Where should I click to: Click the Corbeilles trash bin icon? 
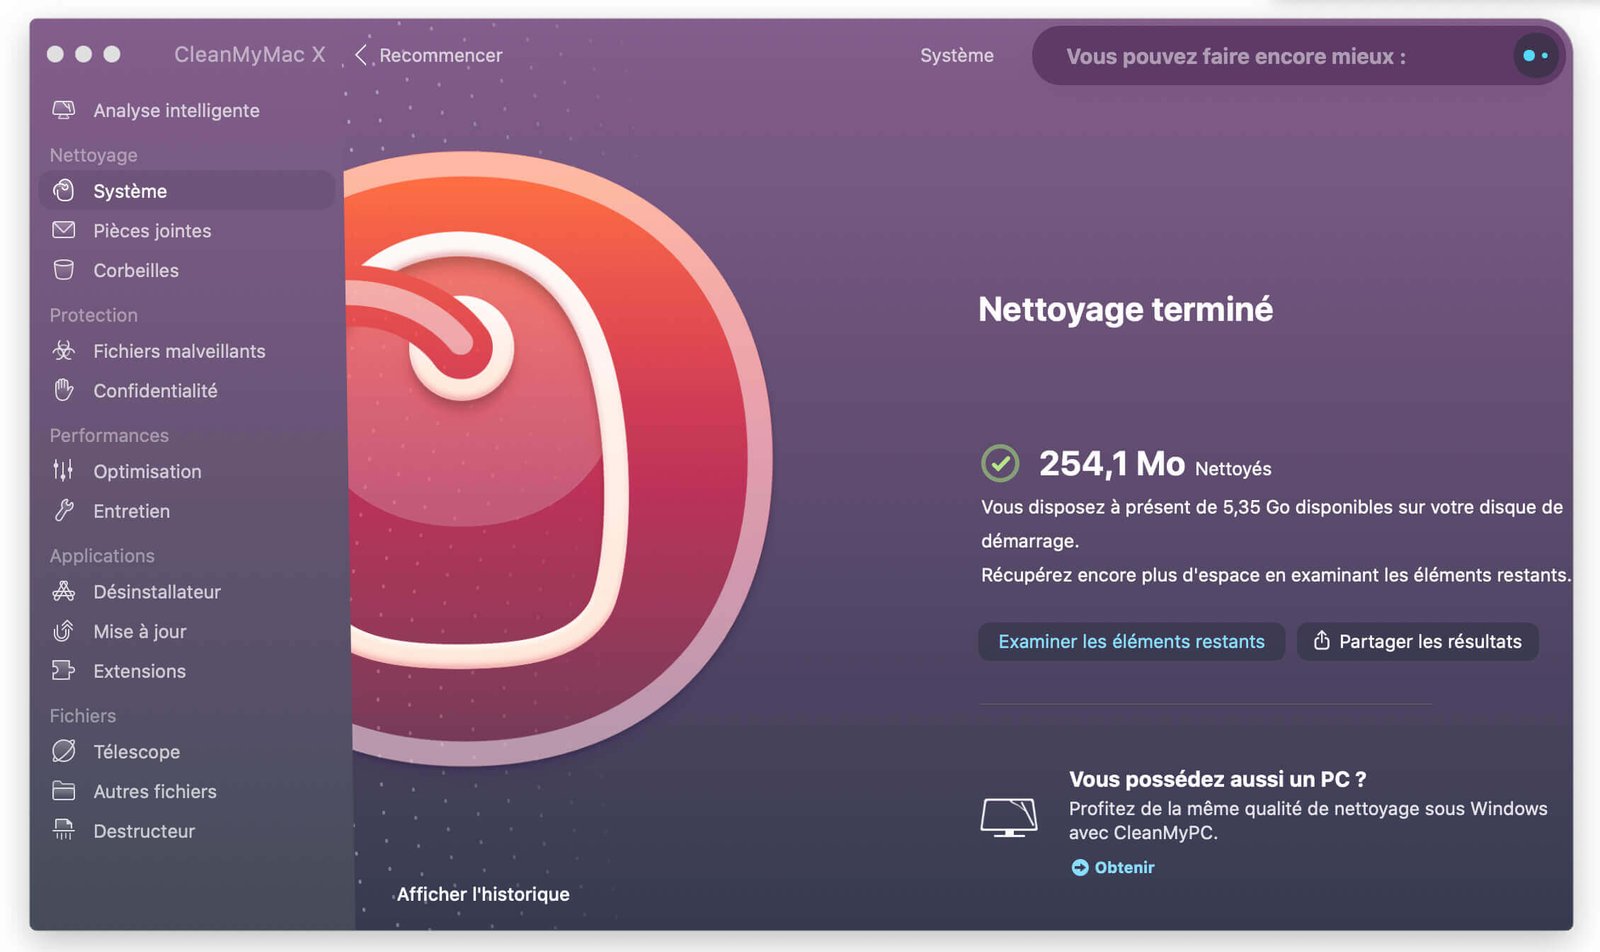click(x=63, y=270)
